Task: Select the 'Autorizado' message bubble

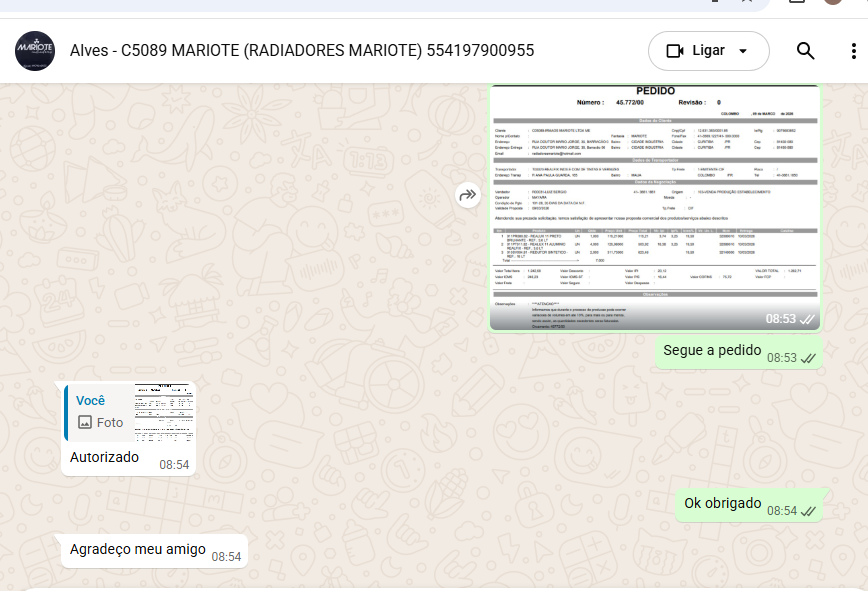Action: click(x=105, y=457)
